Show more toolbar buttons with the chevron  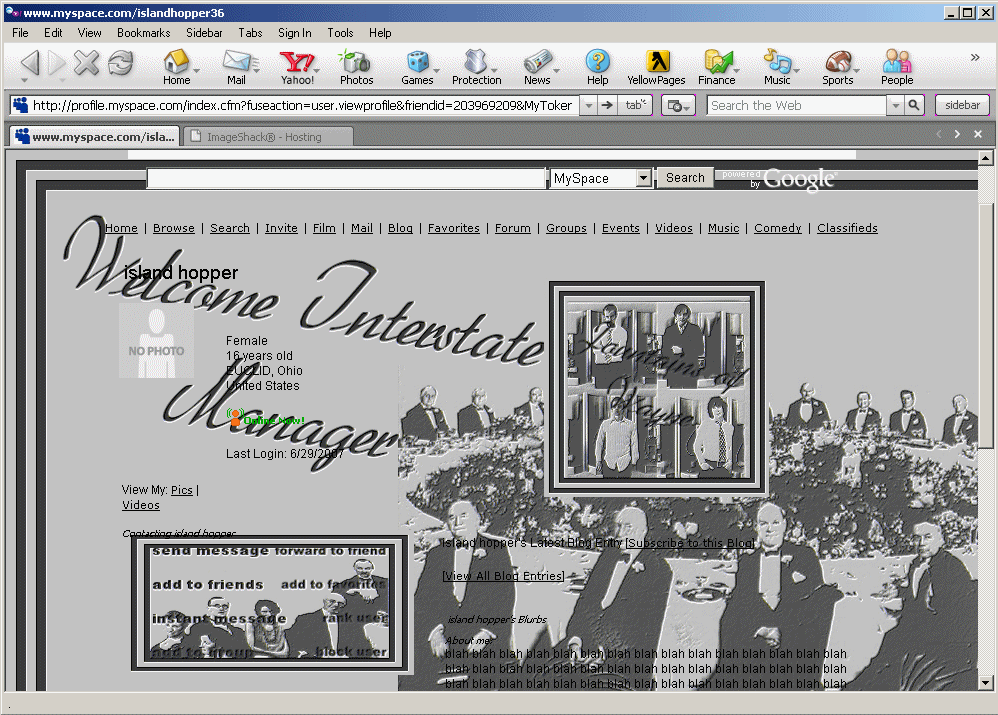974,57
